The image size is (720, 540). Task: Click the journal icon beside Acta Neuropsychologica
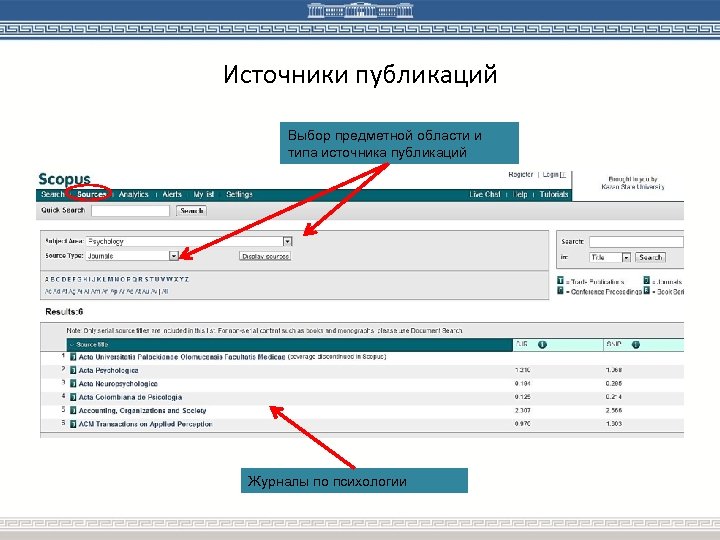(x=73, y=383)
